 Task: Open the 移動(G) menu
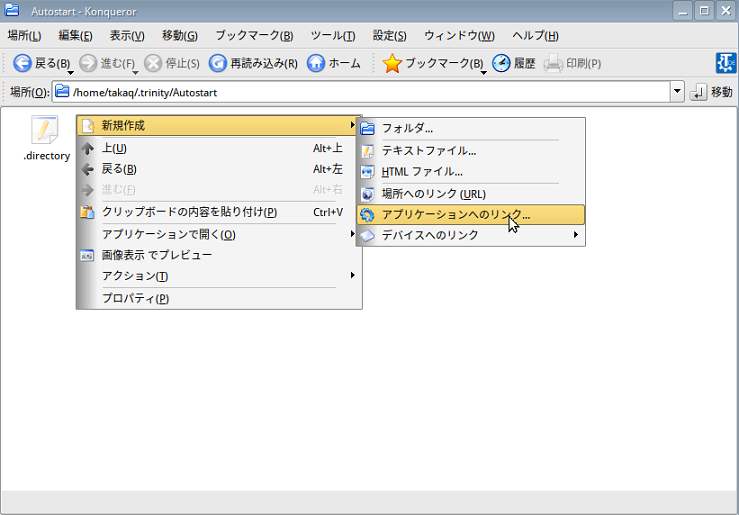[x=180, y=36]
